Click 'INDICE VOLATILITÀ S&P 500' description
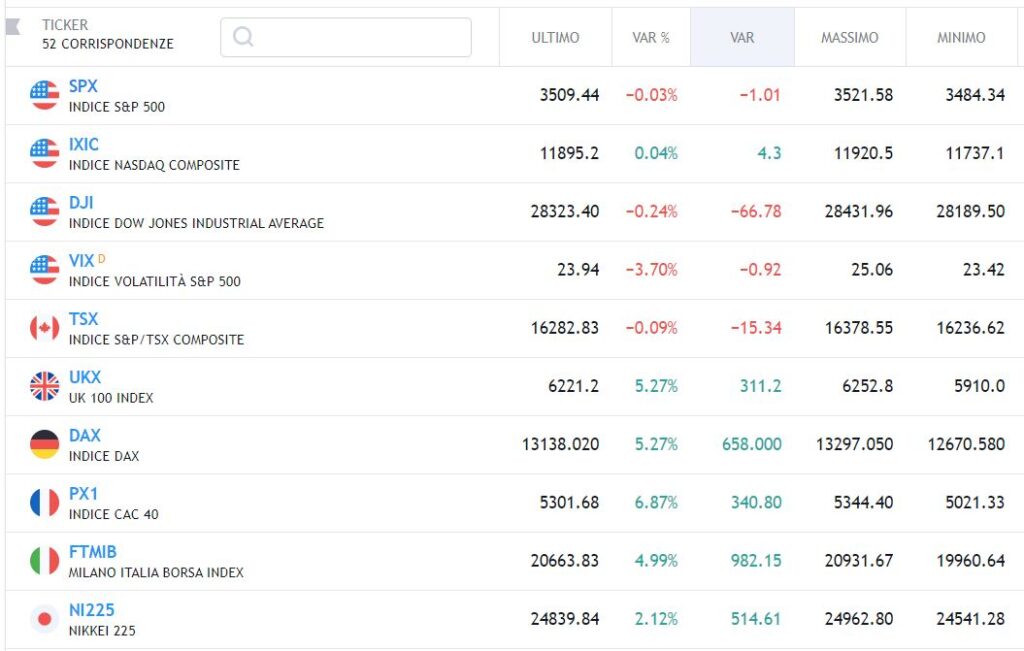 point(155,281)
